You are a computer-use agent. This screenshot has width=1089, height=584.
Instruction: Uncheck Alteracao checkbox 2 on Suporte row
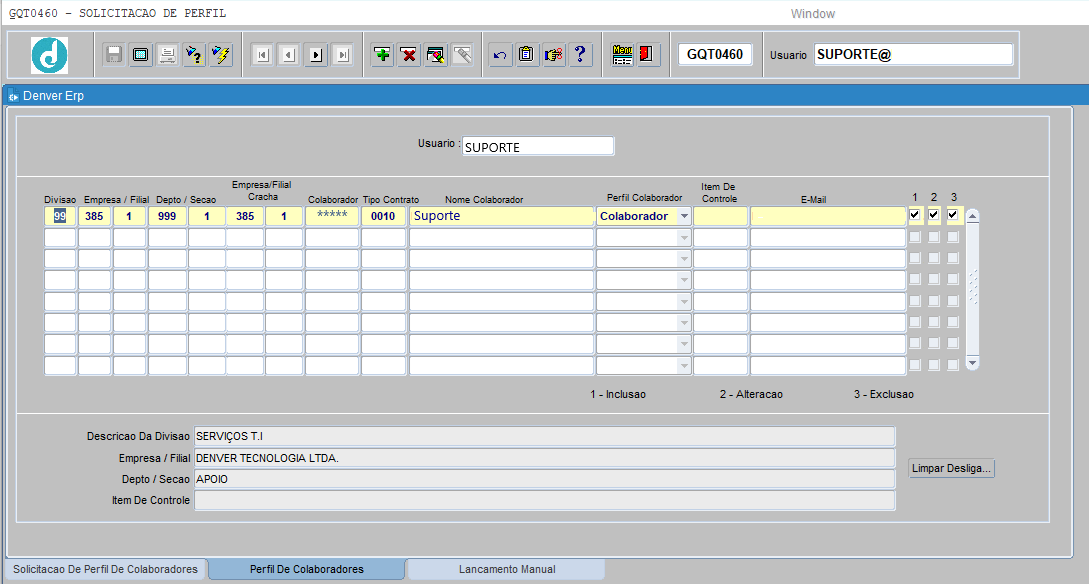[933, 215]
